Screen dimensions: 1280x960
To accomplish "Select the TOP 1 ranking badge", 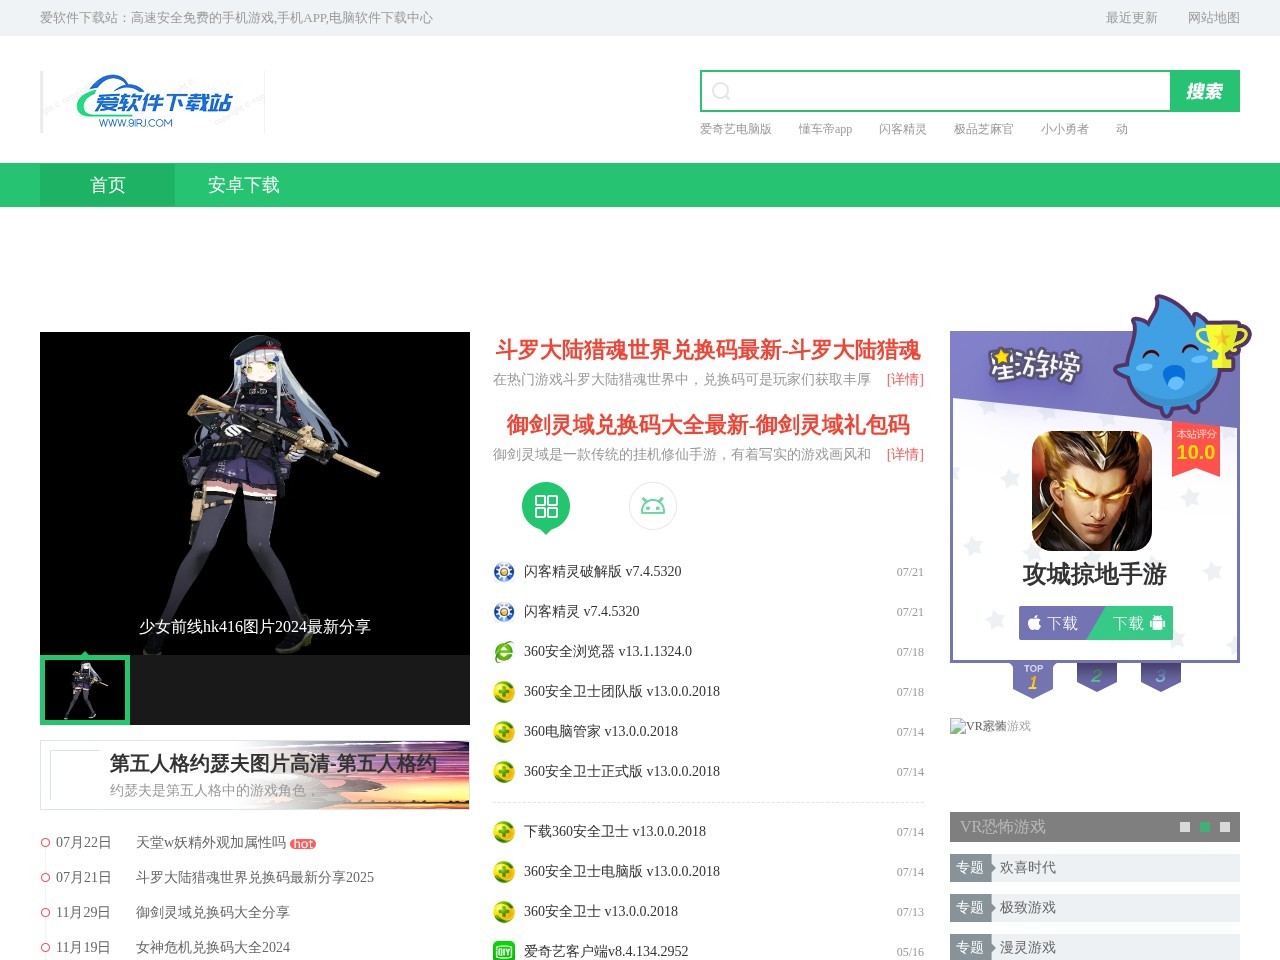I will coord(1033,678).
